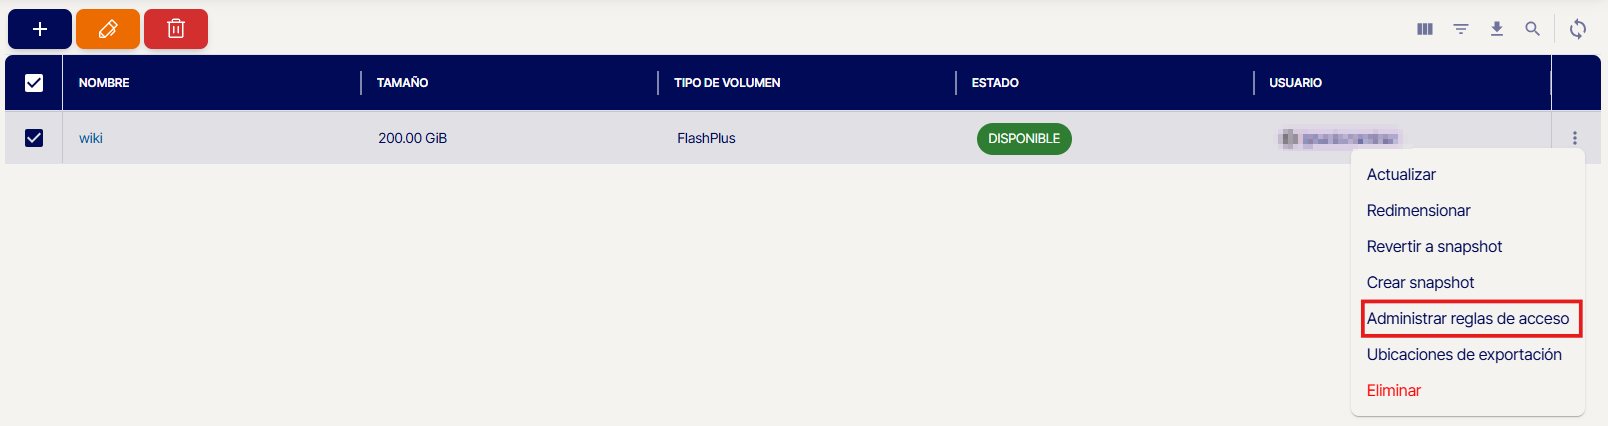This screenshot has height=426, width=1608.
Task: Open the wiki volume link
Action: [x=91, y=138]
